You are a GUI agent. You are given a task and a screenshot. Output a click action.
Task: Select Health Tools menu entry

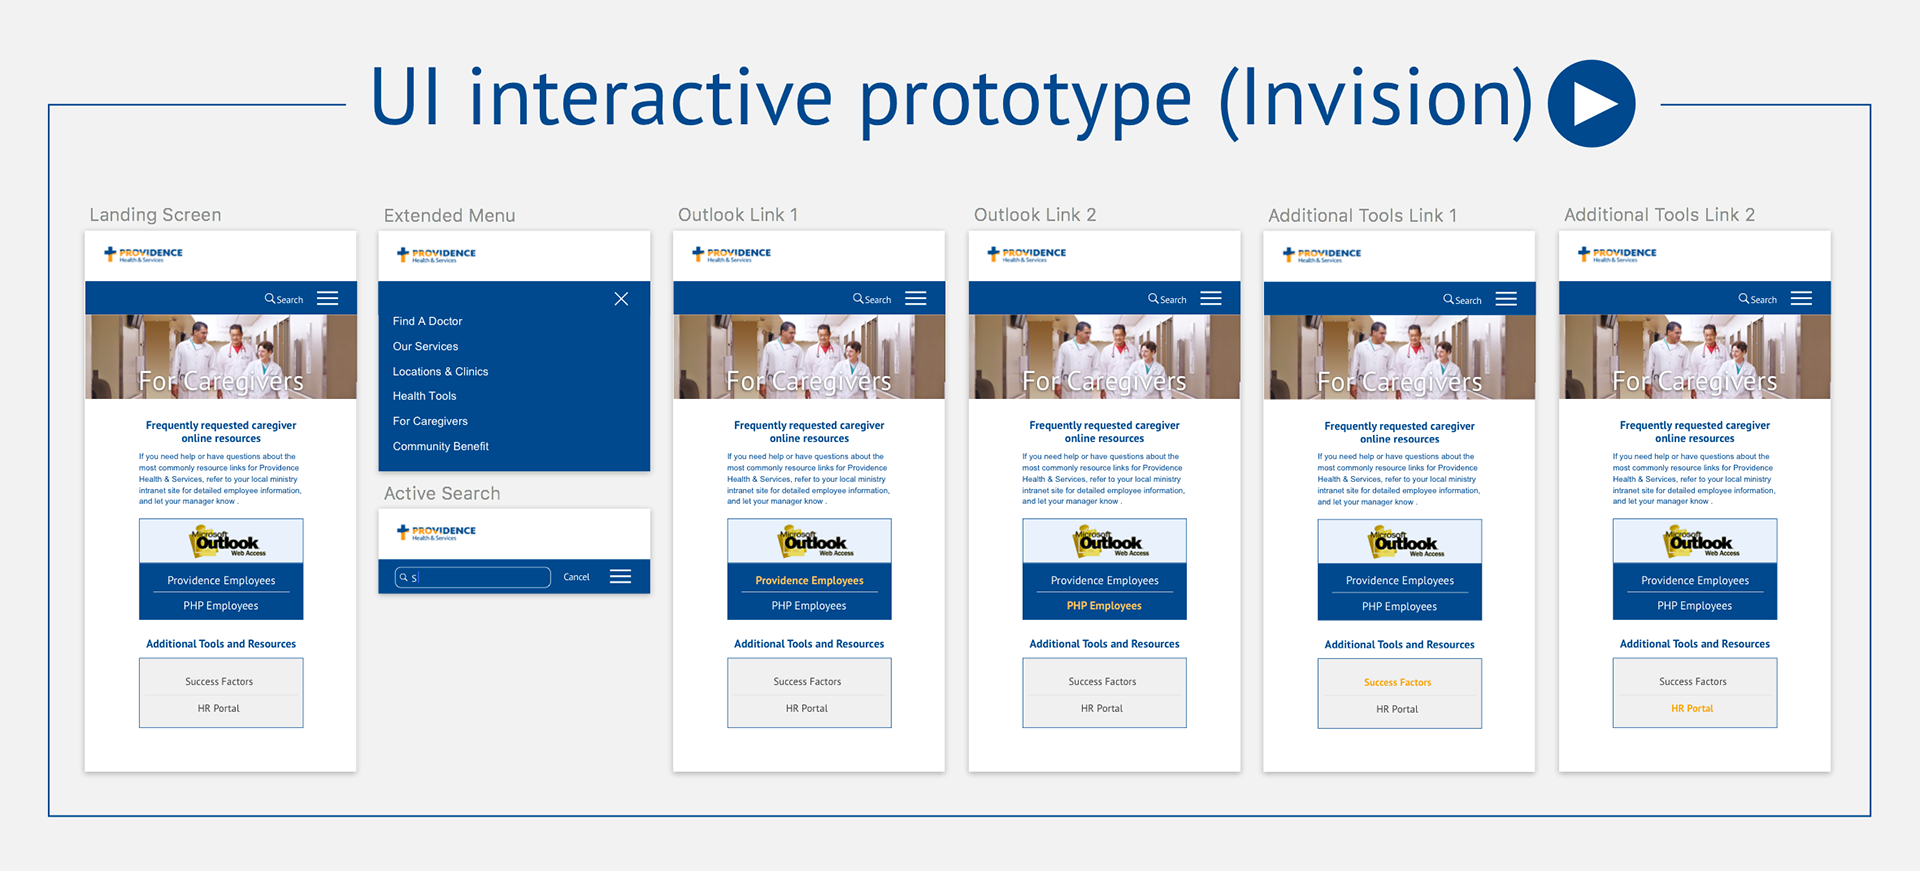tap(424, 396)
